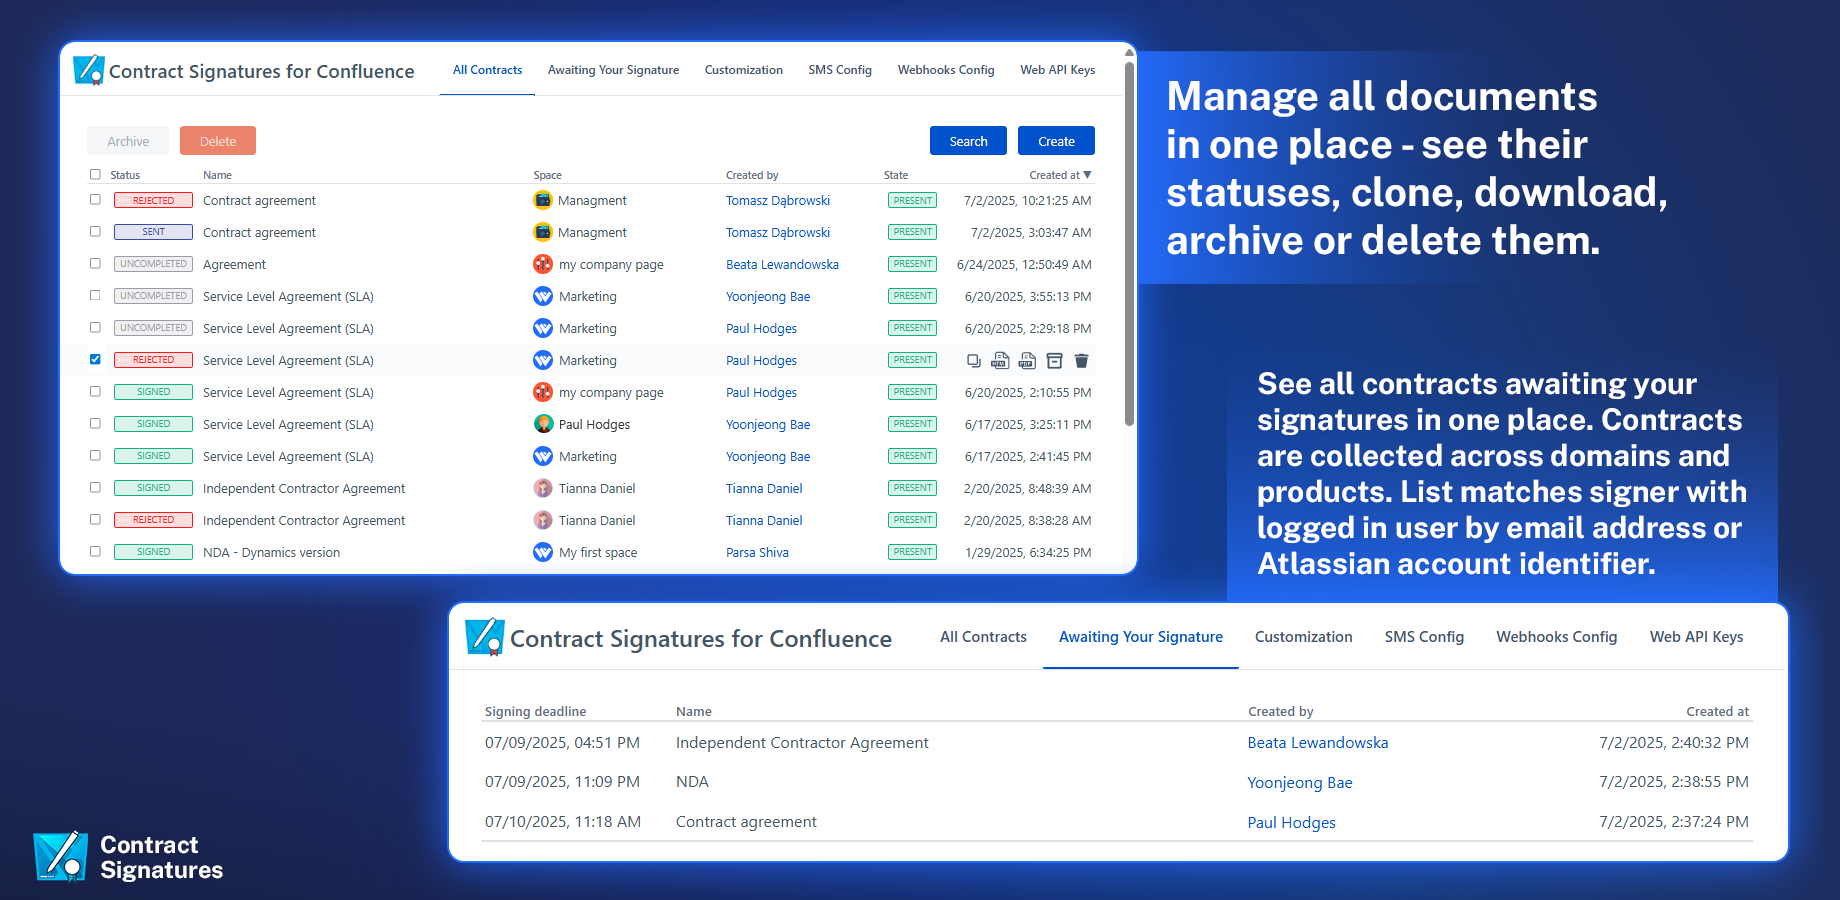Open Awaiting Your Signature tab in top window

(613, 70)
